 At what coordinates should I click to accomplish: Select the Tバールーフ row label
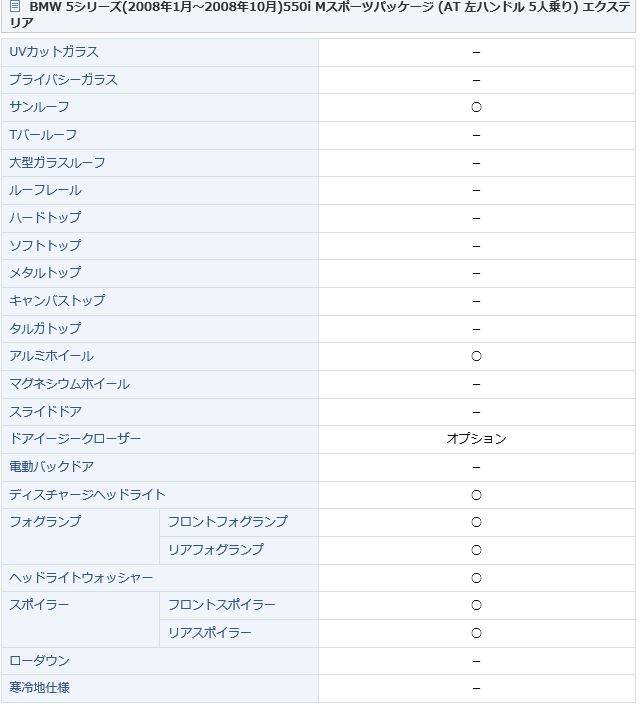[43, 135]
